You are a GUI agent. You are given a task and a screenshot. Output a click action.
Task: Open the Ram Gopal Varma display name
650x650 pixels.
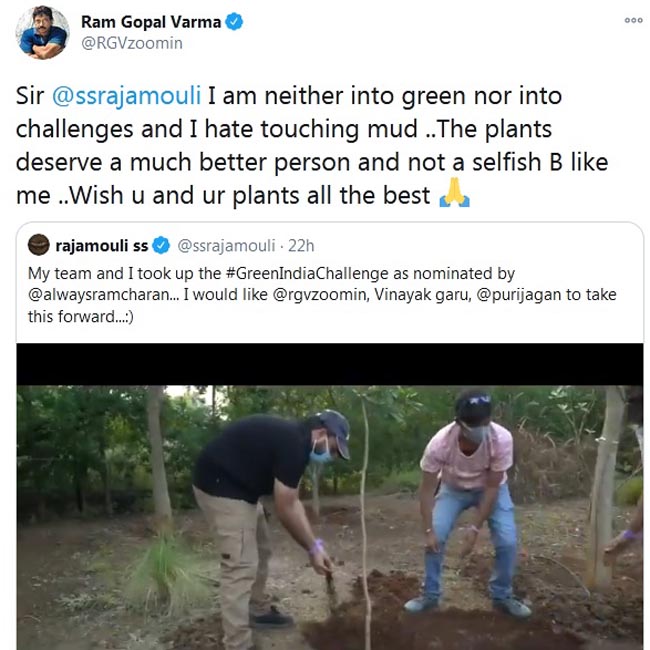(x=151, y=22)
